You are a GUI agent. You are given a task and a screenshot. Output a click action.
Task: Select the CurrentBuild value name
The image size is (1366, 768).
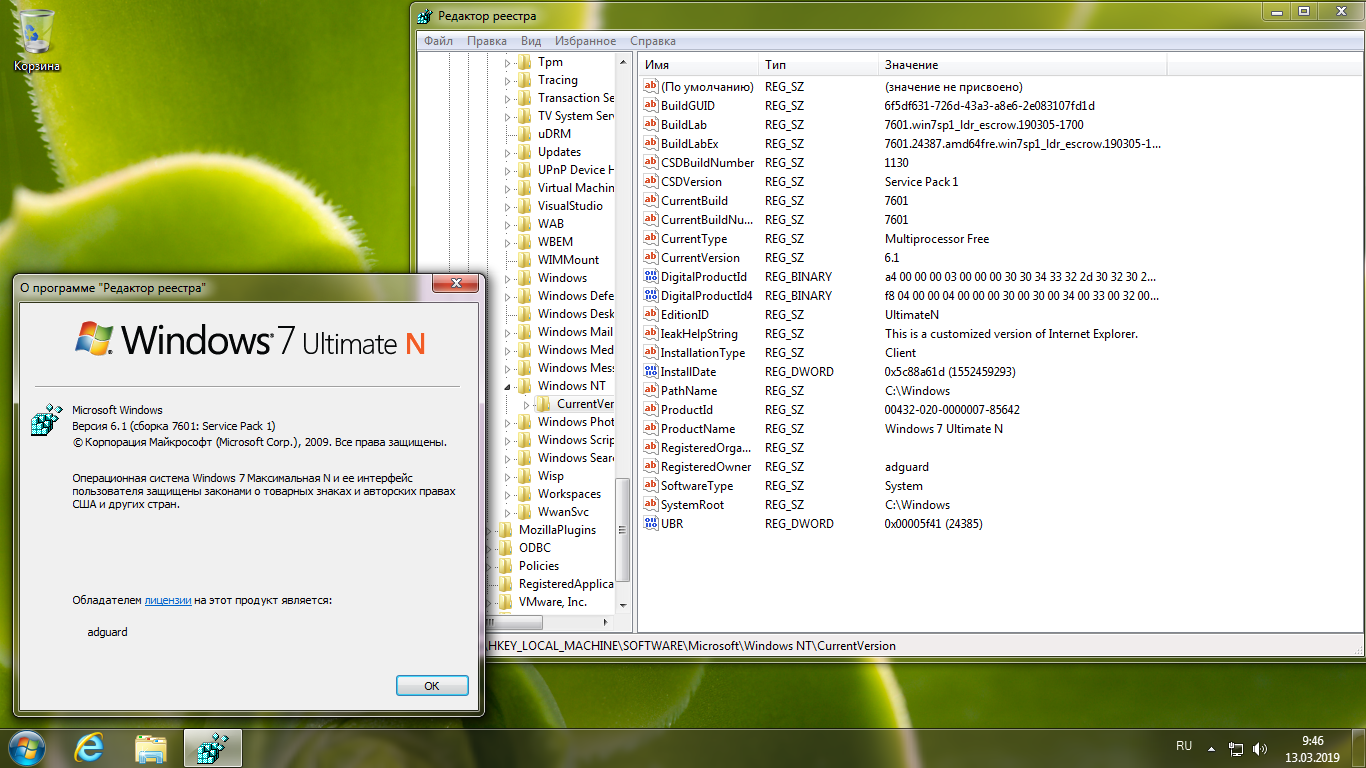click(694, 201)
